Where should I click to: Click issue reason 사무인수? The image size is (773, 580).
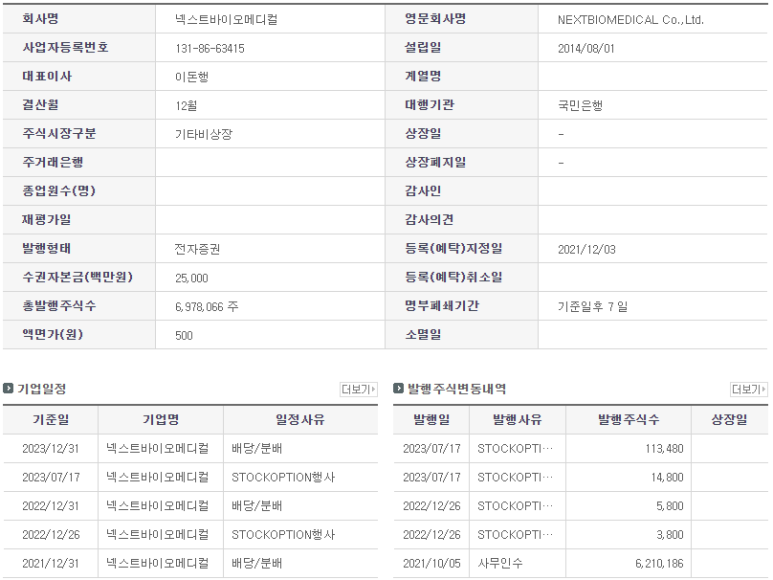coord(500,563)
